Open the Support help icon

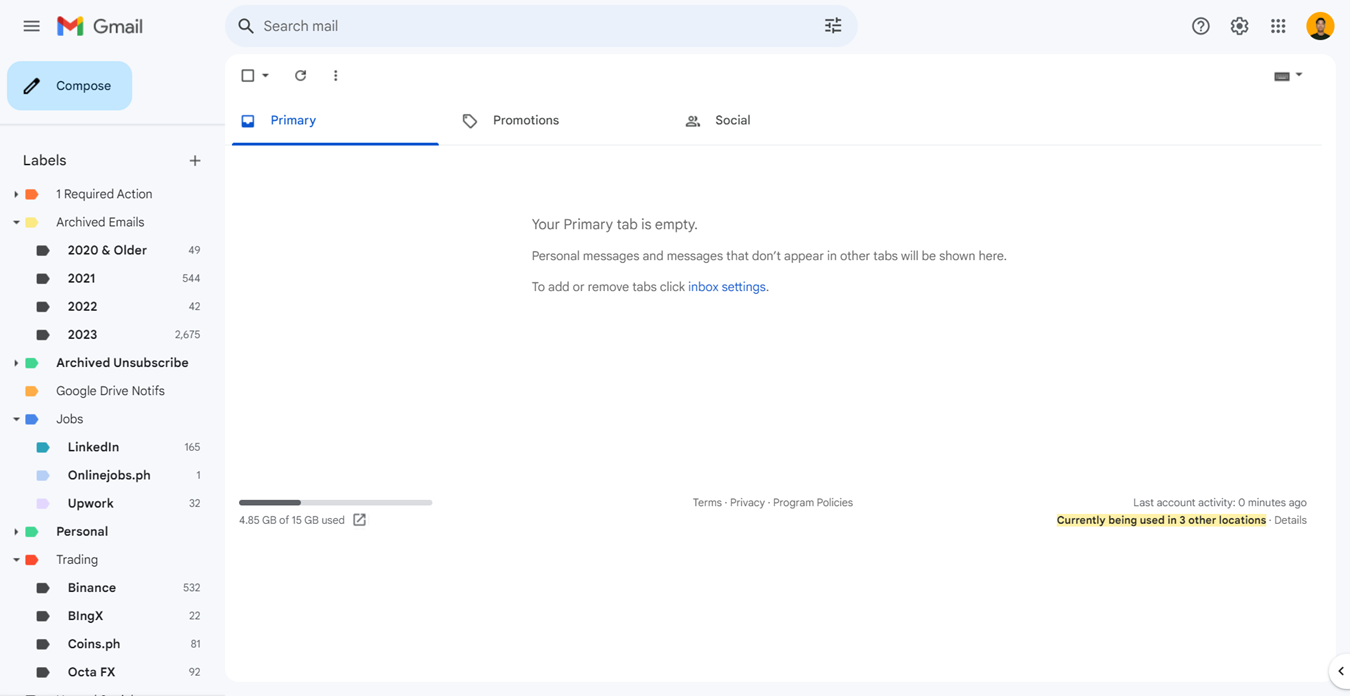pos(1201,27)
